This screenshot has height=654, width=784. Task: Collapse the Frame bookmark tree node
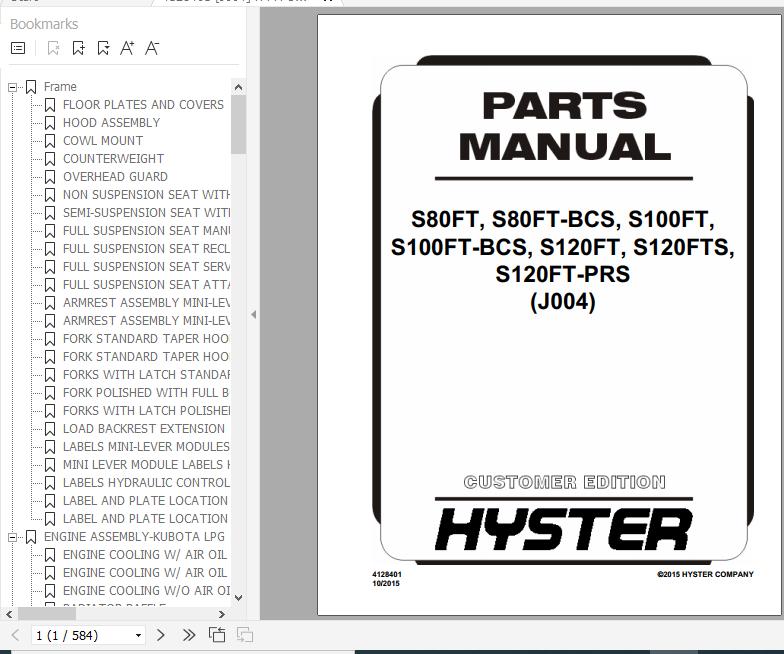coord(12,87)
